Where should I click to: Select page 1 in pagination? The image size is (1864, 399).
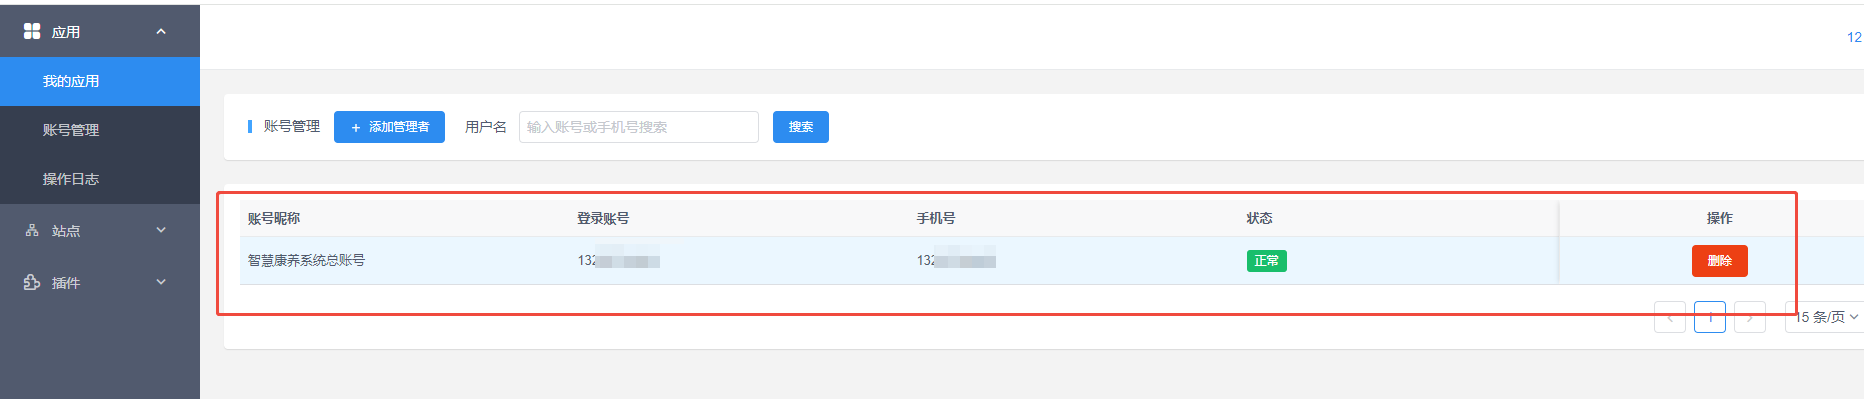1710,317
